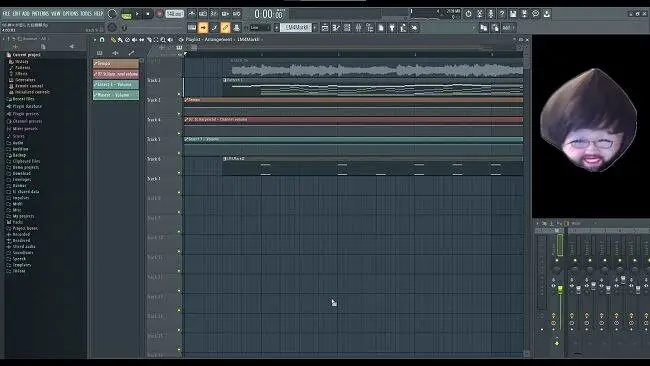
Task: Click the tempo value field
Action: click(x=175, y=14)
